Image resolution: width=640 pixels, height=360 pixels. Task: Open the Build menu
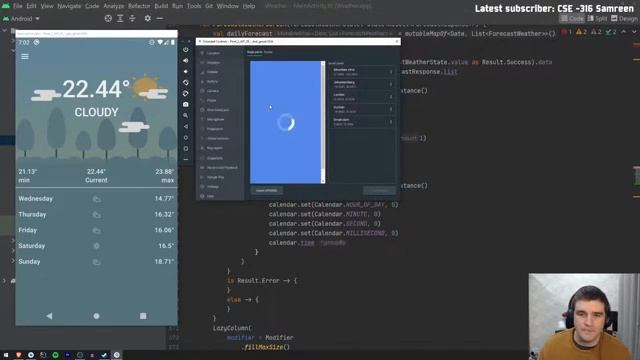click(161, 6)
